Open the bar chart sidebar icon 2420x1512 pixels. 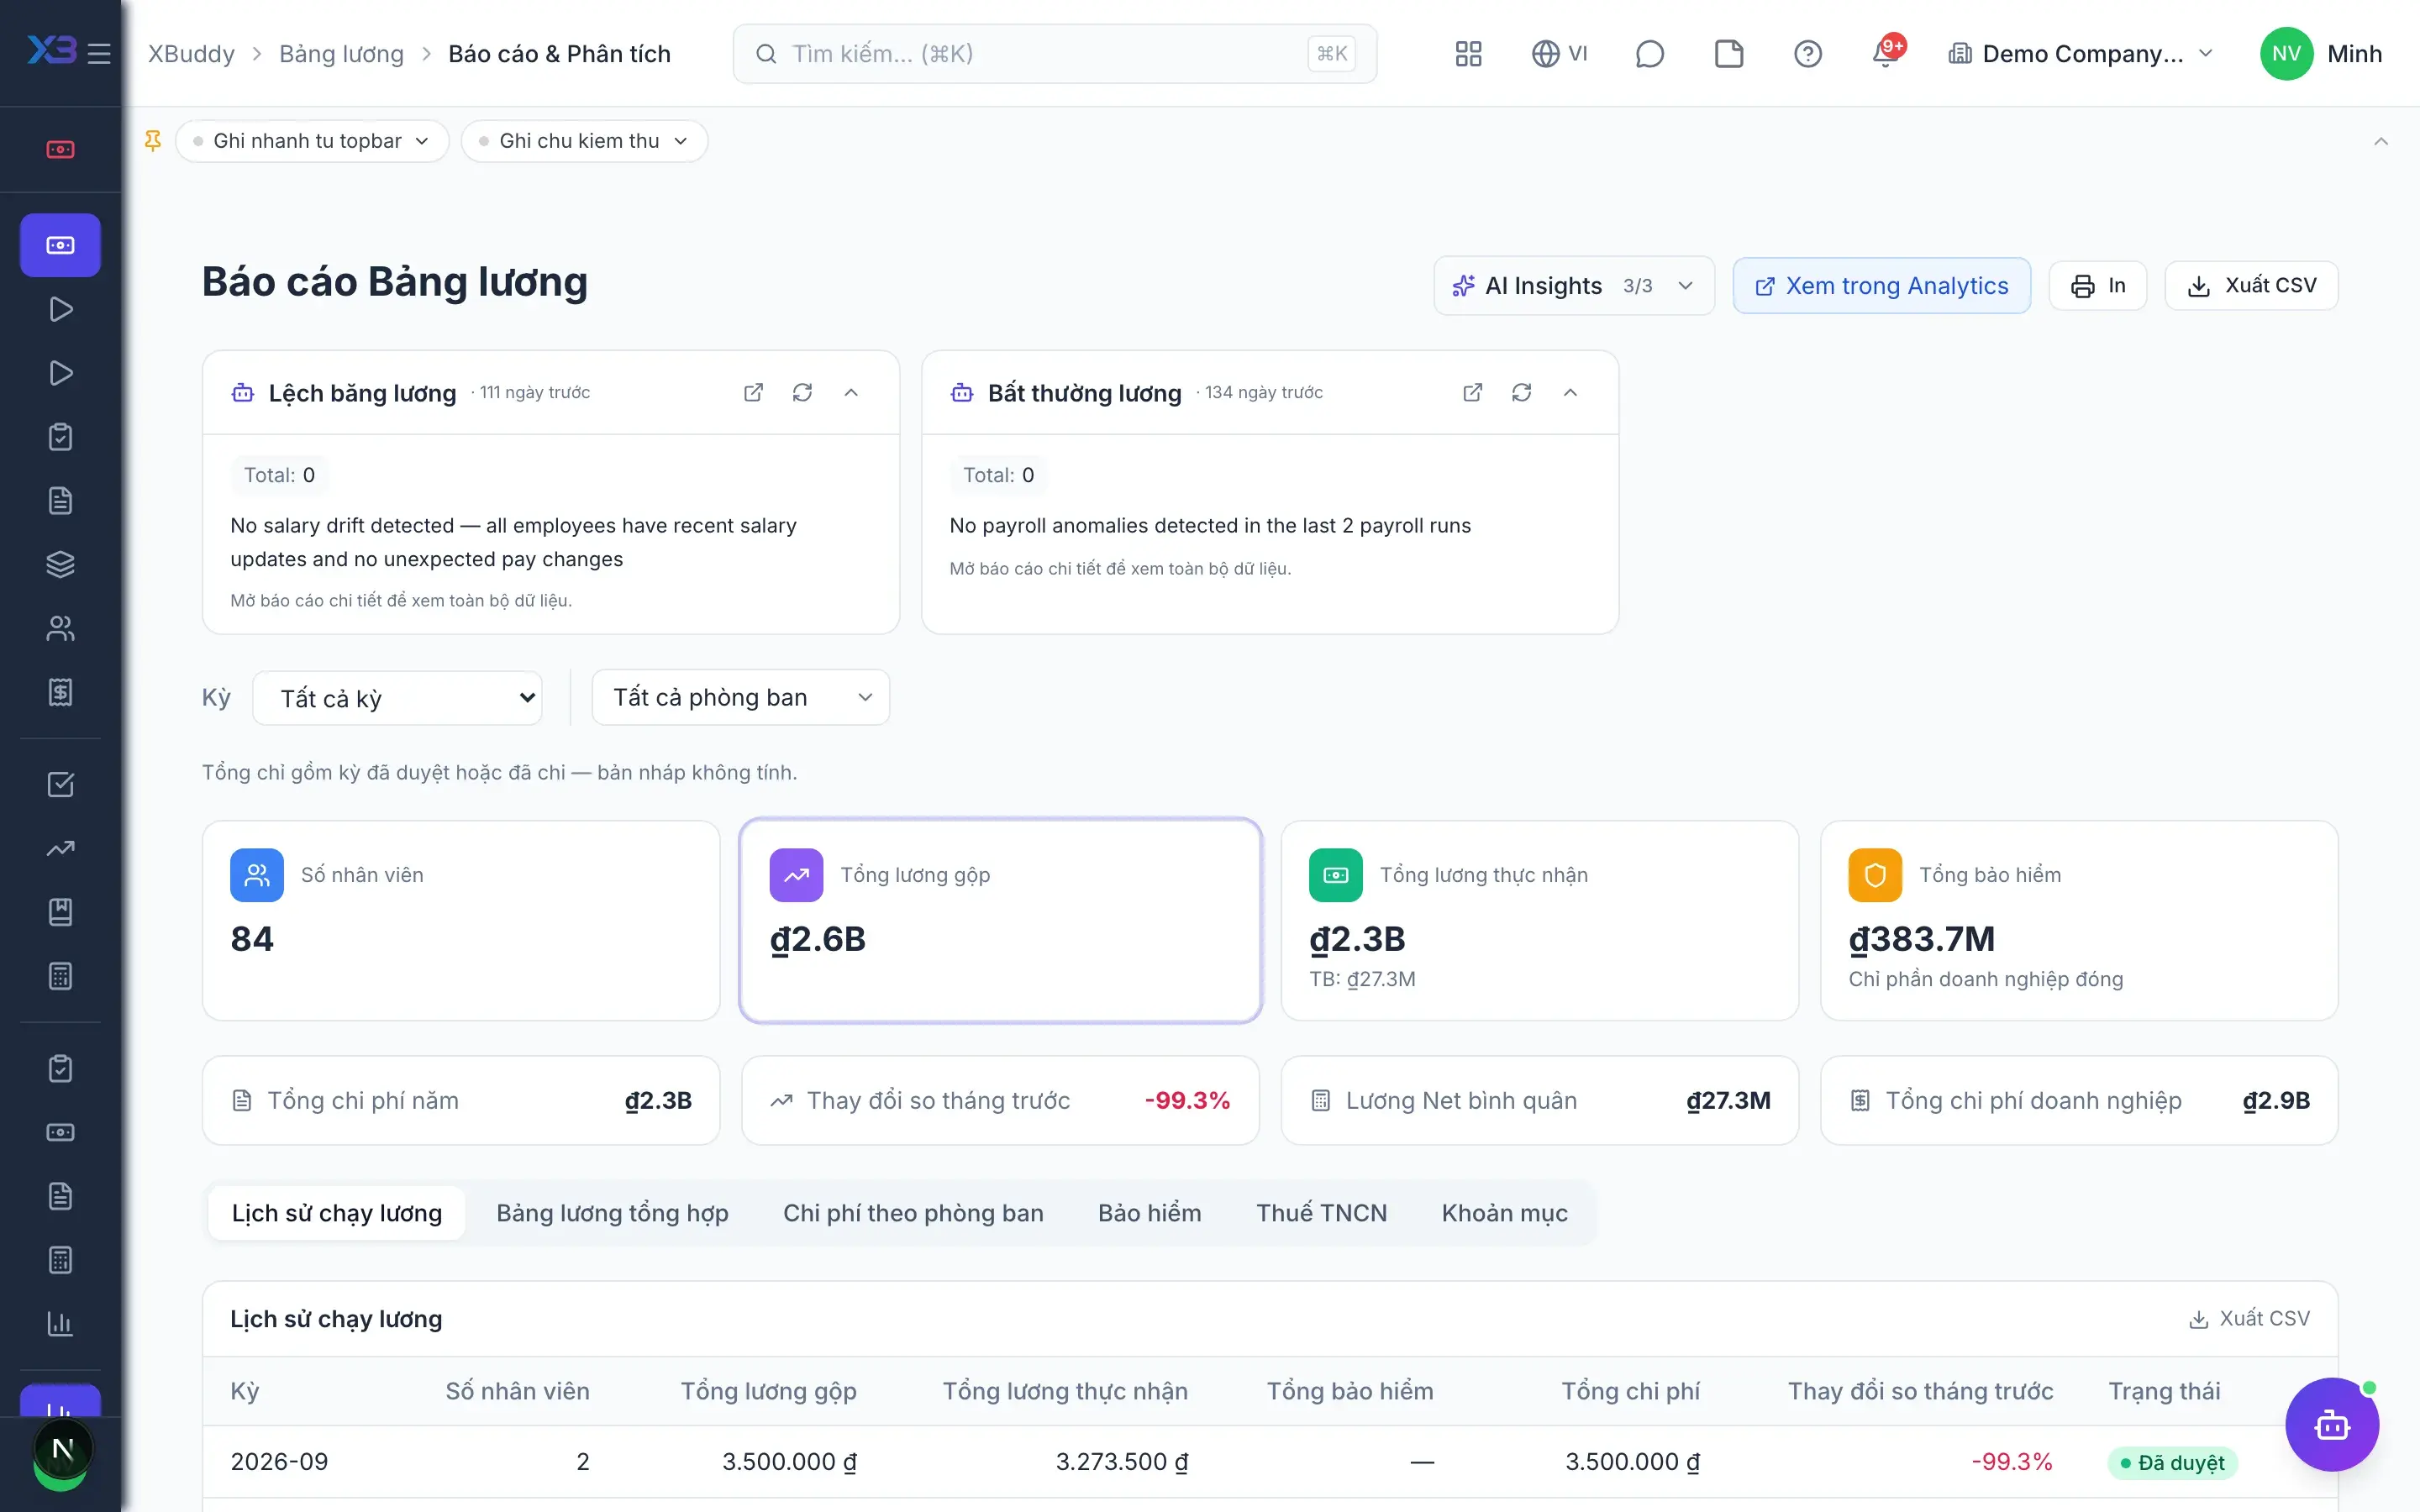pos(60,1324)
